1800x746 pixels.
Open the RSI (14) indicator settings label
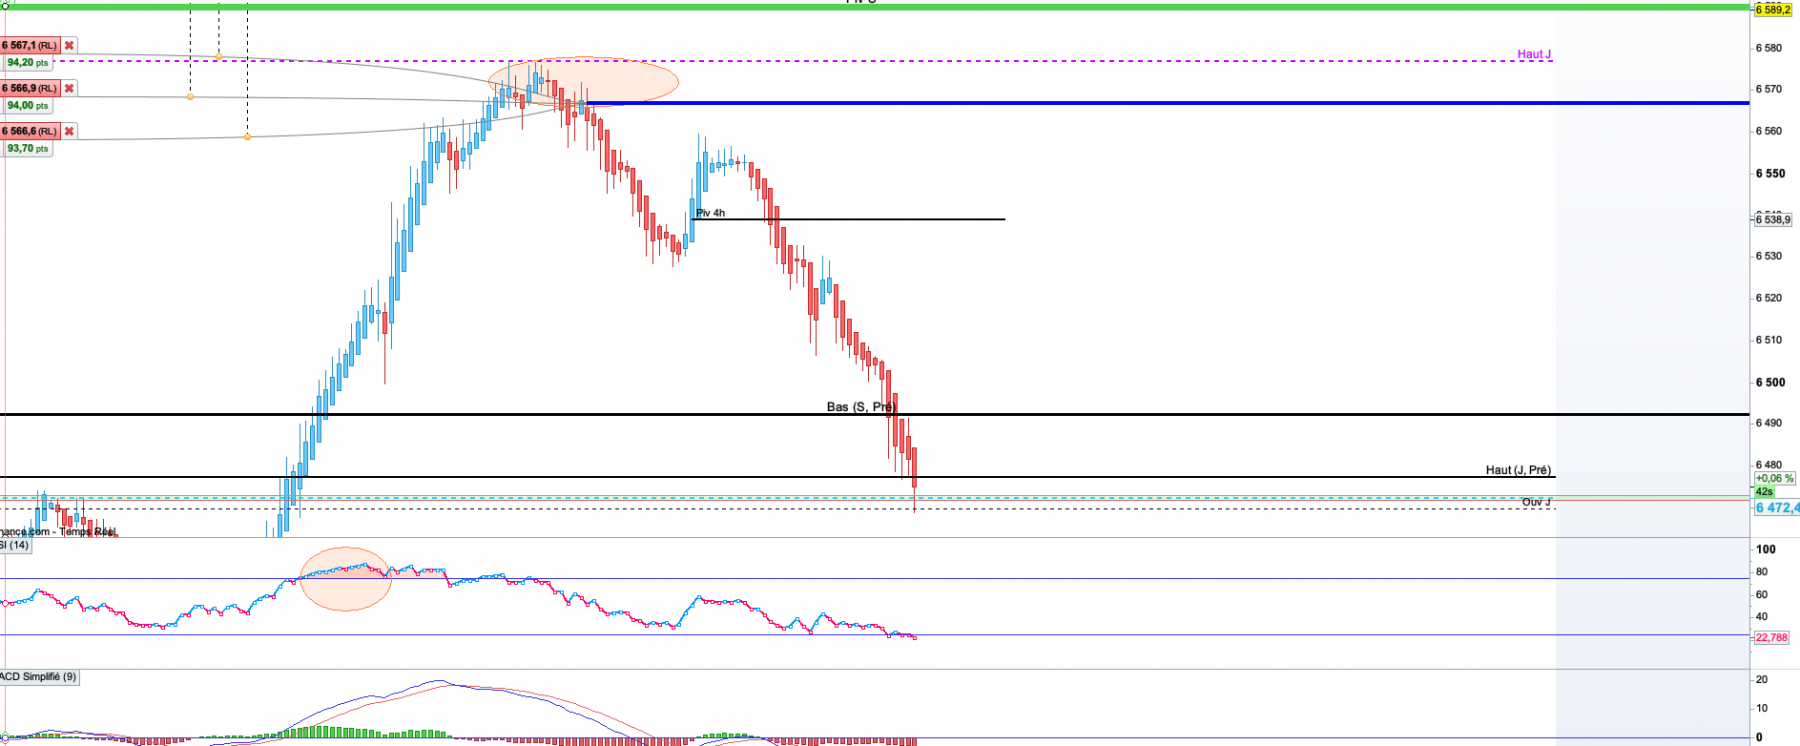[15, 546]
